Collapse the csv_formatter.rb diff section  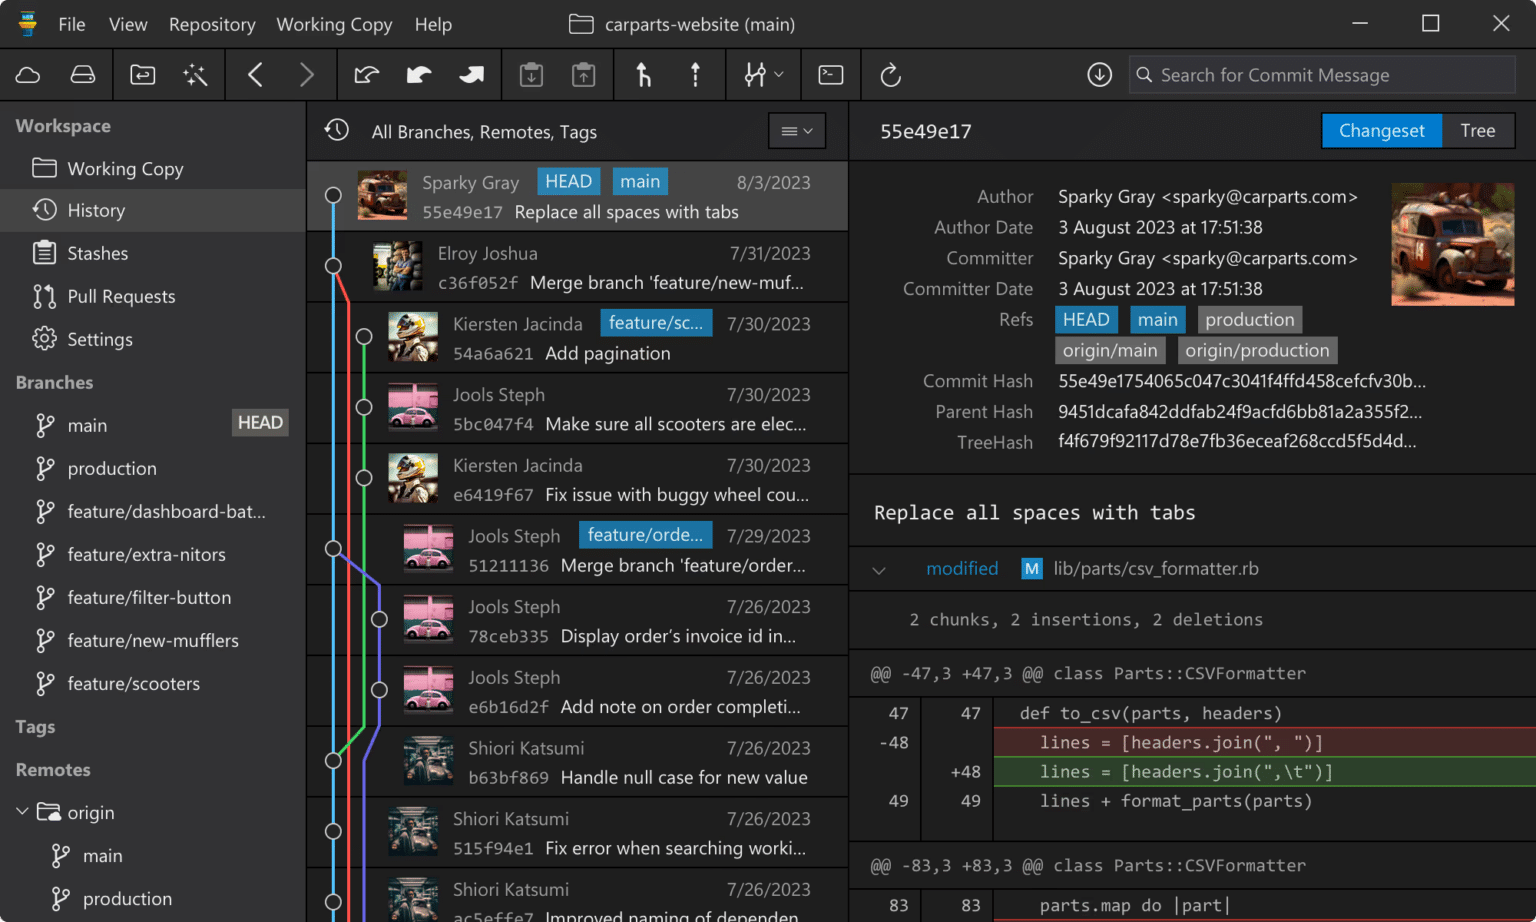(879, 569)
